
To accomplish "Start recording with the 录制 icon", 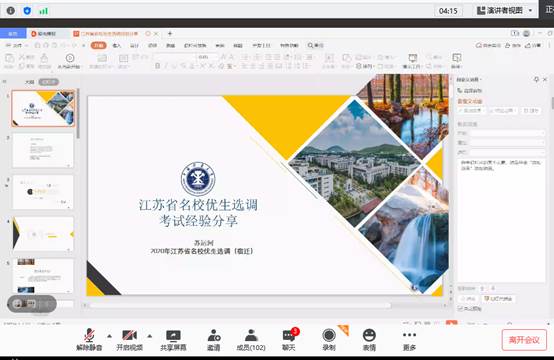I will coord(329,340).
